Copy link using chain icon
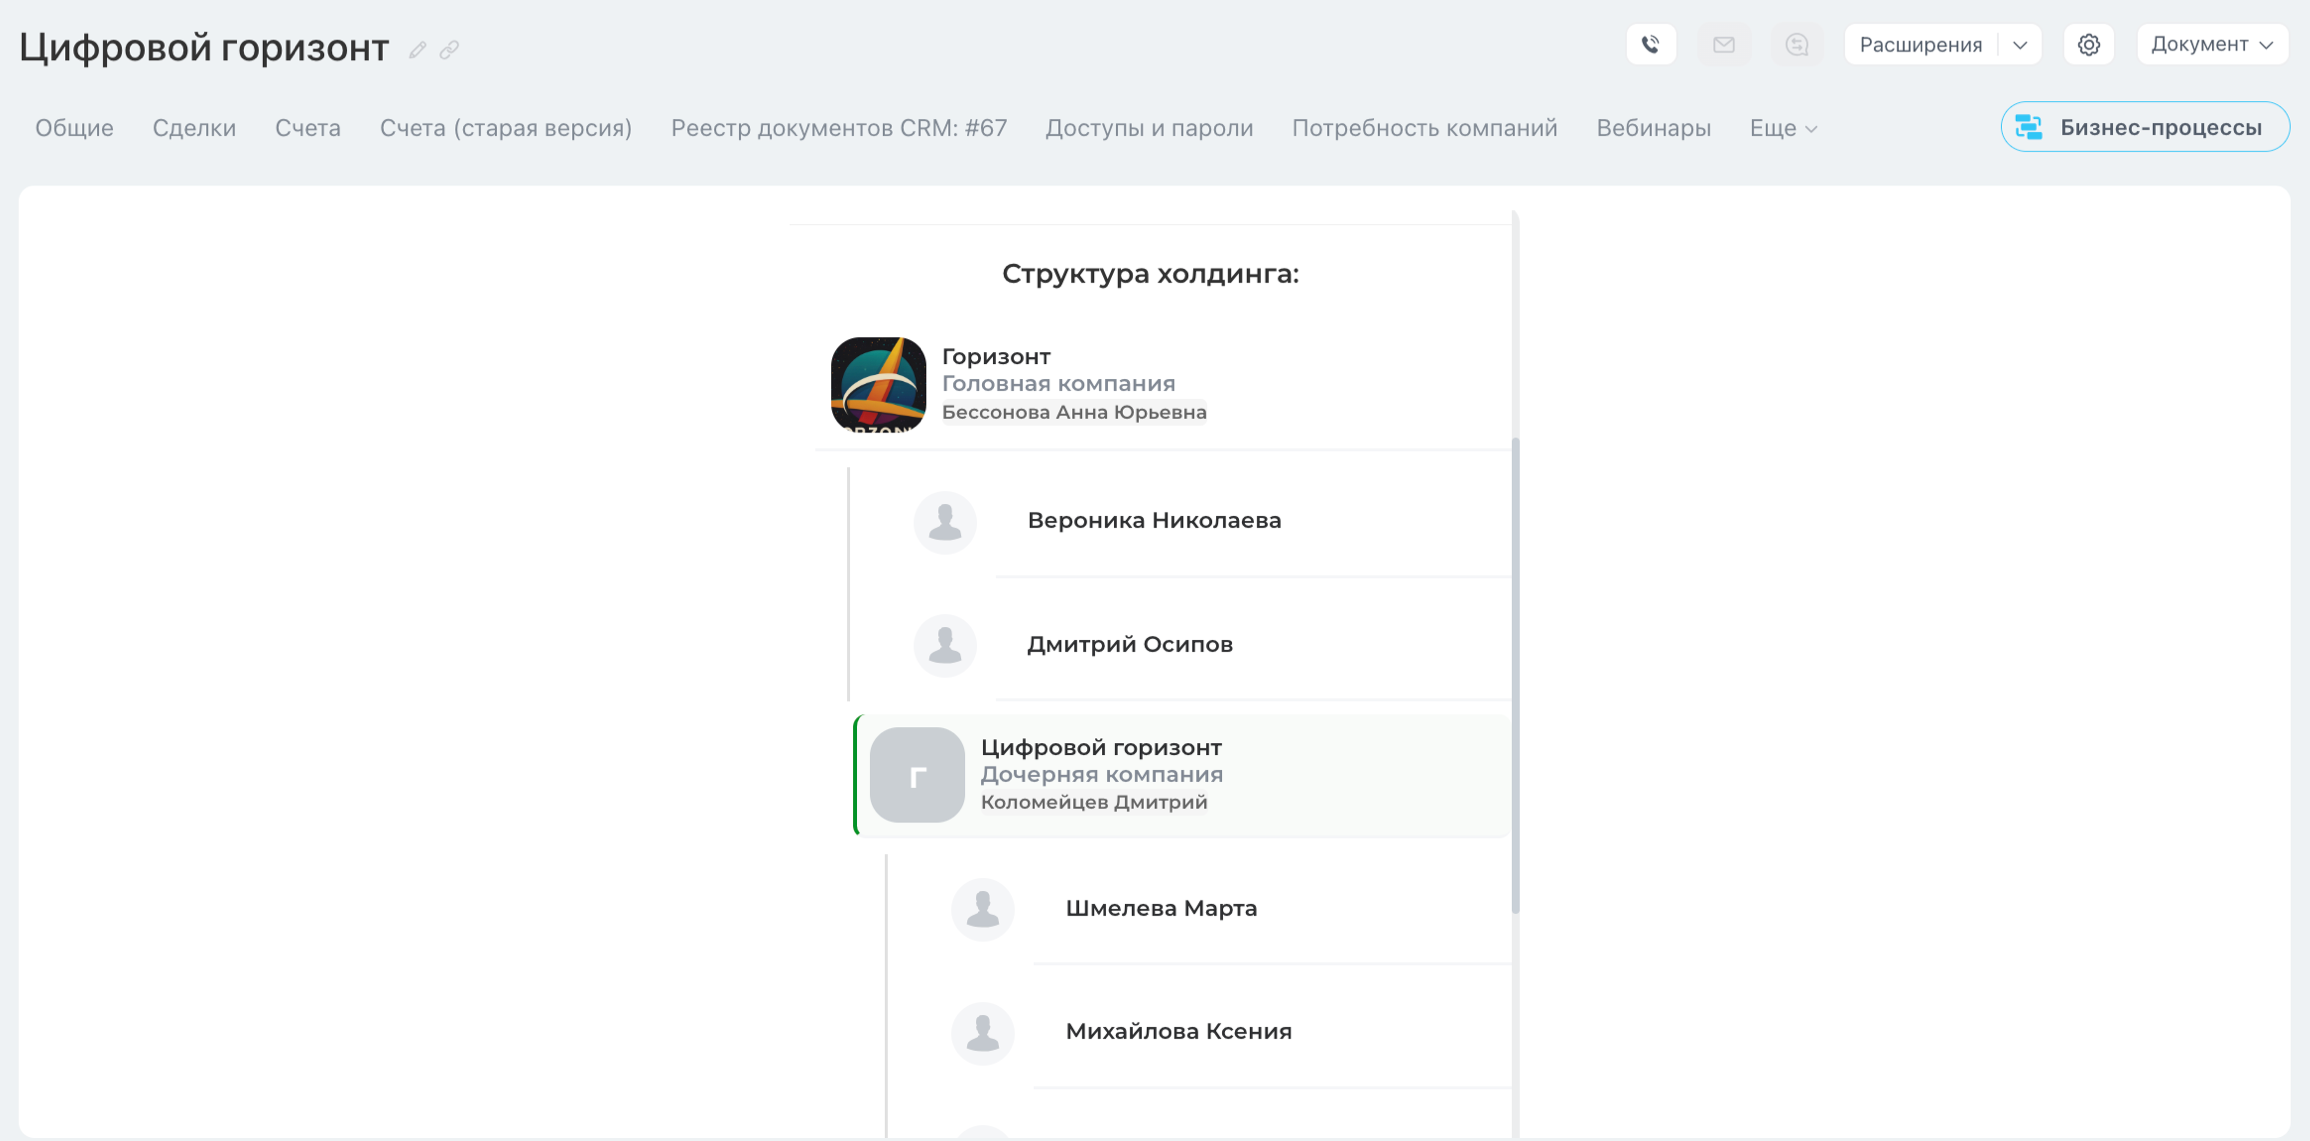 (449, 50)
